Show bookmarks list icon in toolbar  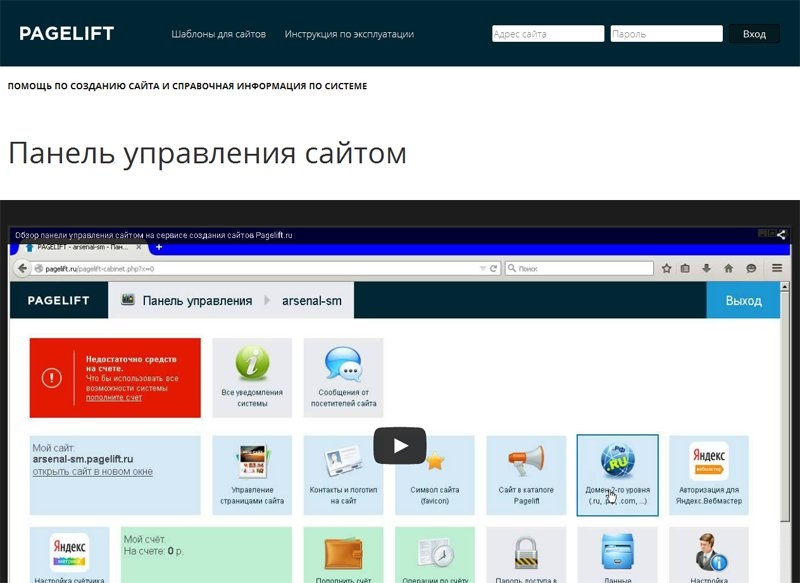[x=685, y=268]
